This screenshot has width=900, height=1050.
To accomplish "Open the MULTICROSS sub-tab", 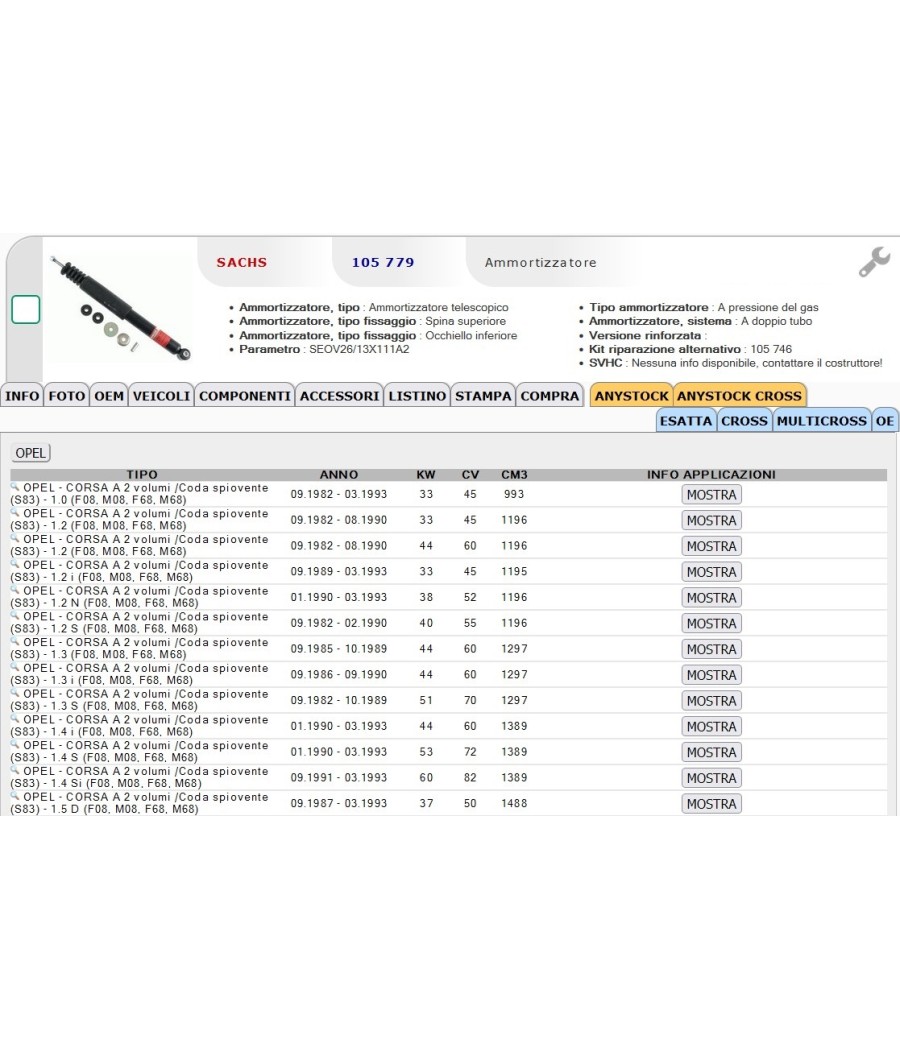I will [x=822, y=421].
